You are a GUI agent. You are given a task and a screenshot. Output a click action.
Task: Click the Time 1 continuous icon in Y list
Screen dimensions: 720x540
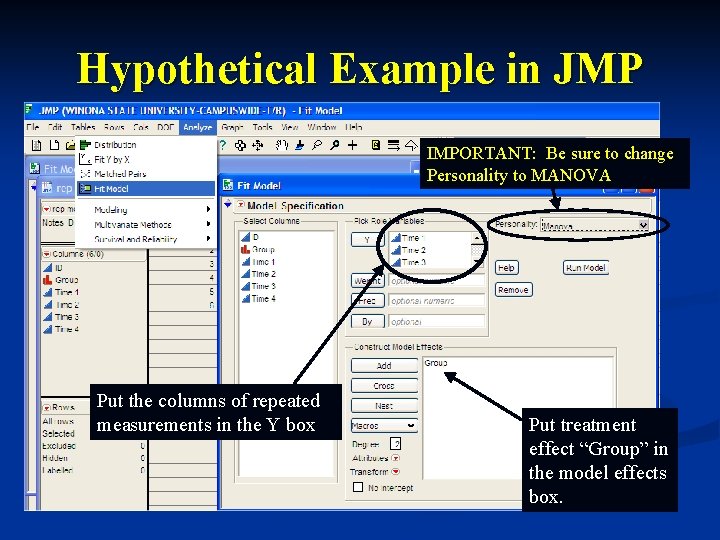point(395,238)
